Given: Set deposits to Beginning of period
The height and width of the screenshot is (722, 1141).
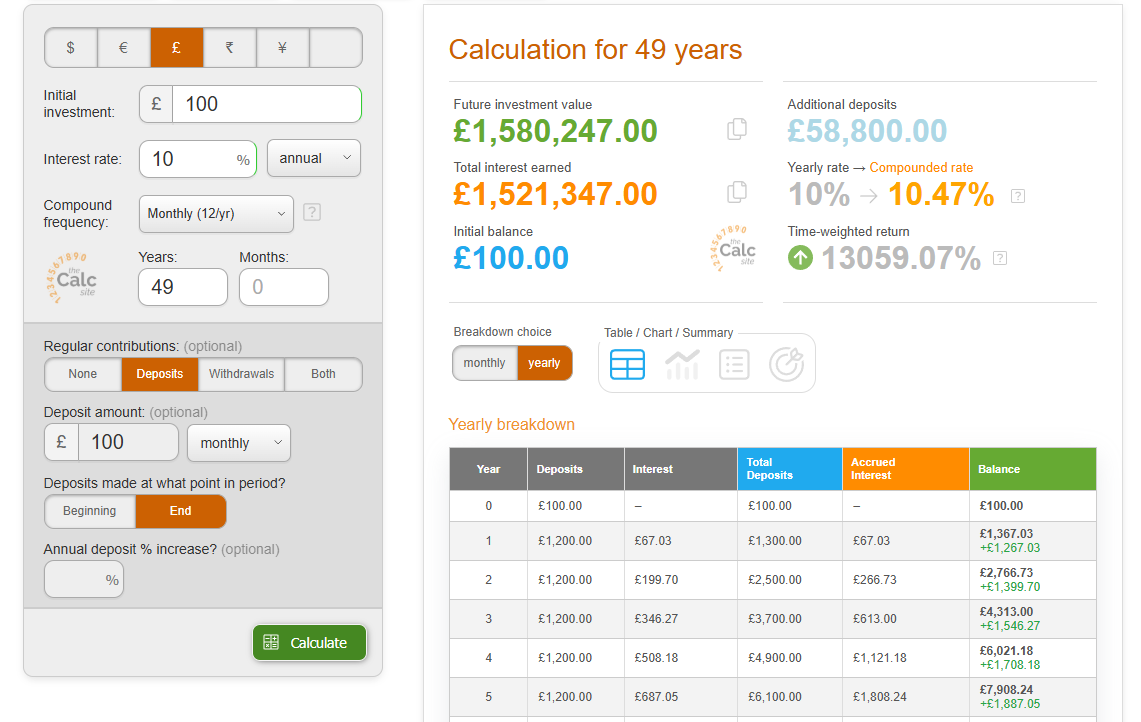Looking at the screenshot, I should [x=90, y=511].
